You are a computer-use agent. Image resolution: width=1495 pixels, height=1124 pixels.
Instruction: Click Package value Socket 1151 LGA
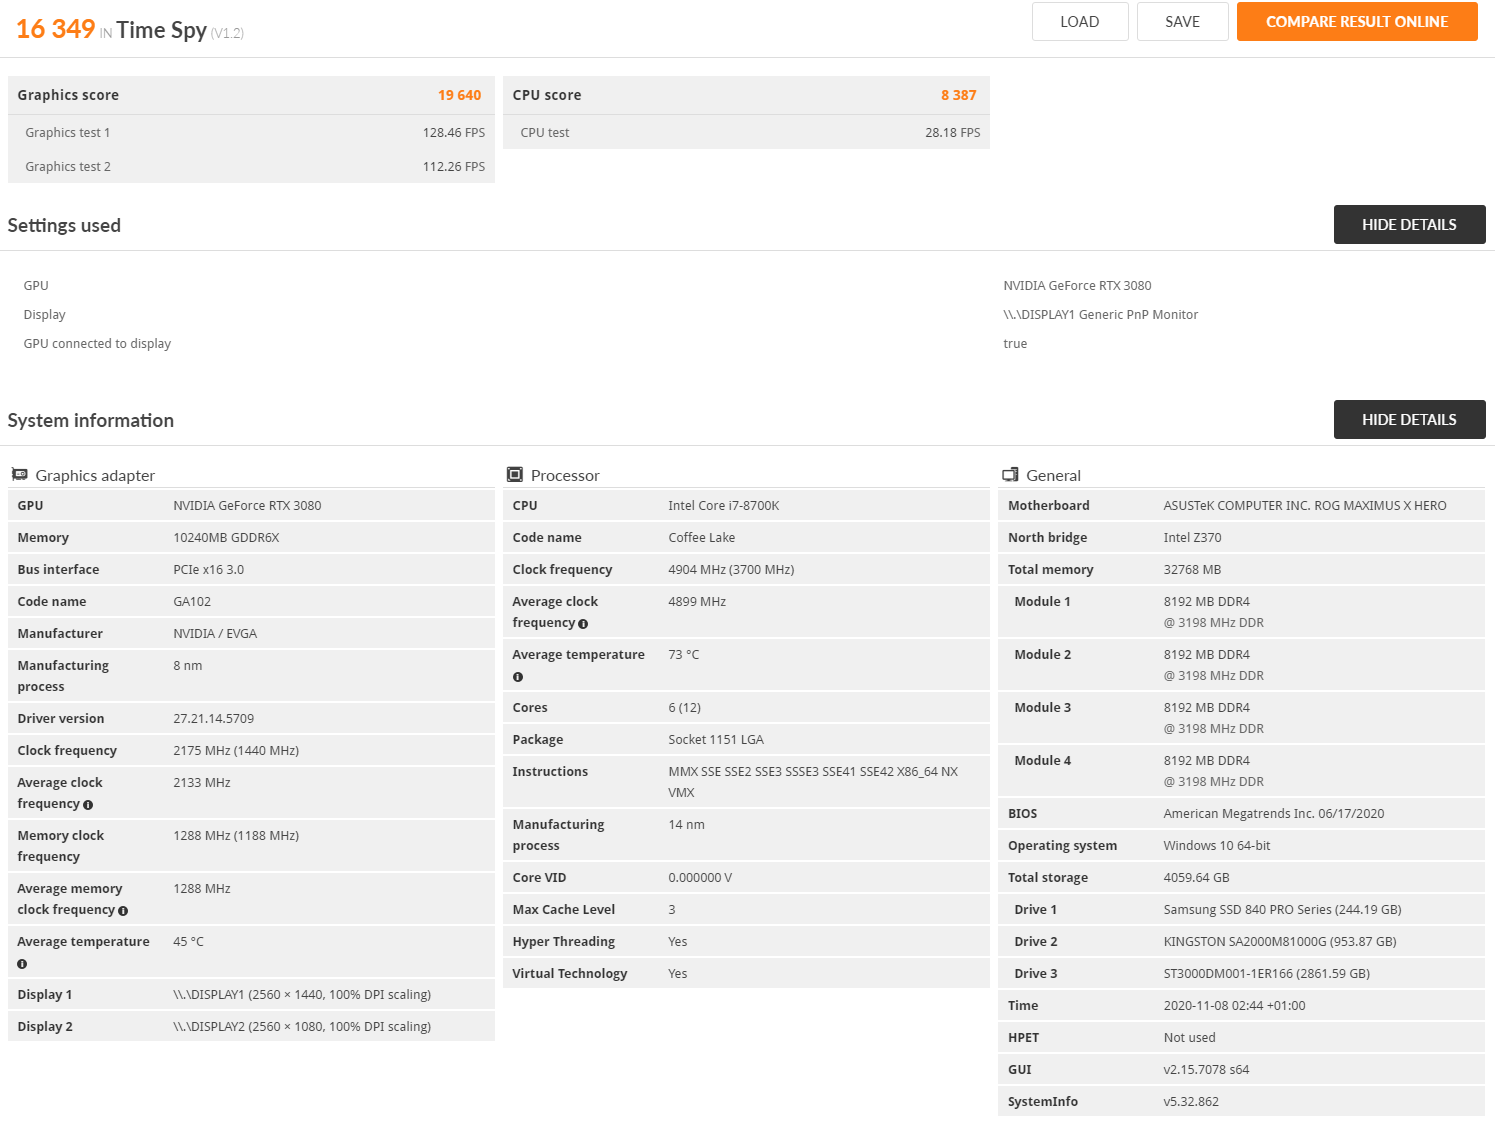point(716,739)
